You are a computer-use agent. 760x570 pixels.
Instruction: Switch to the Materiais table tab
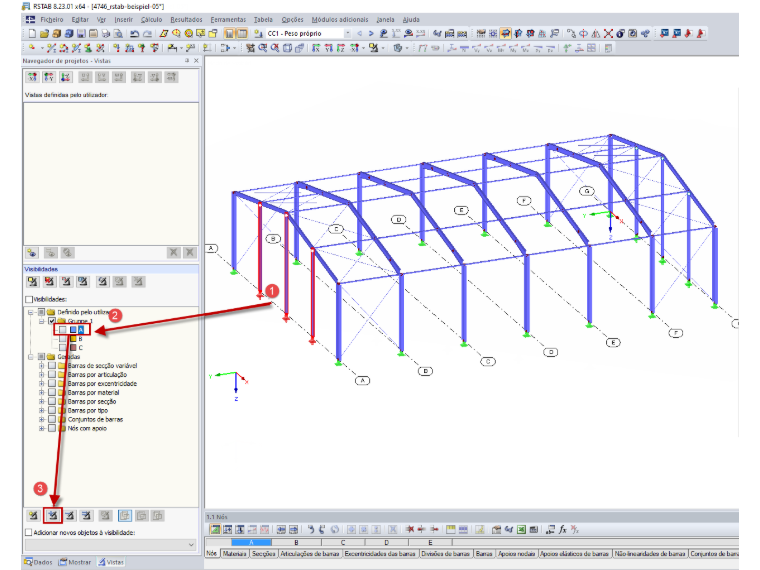coord(234,554)
